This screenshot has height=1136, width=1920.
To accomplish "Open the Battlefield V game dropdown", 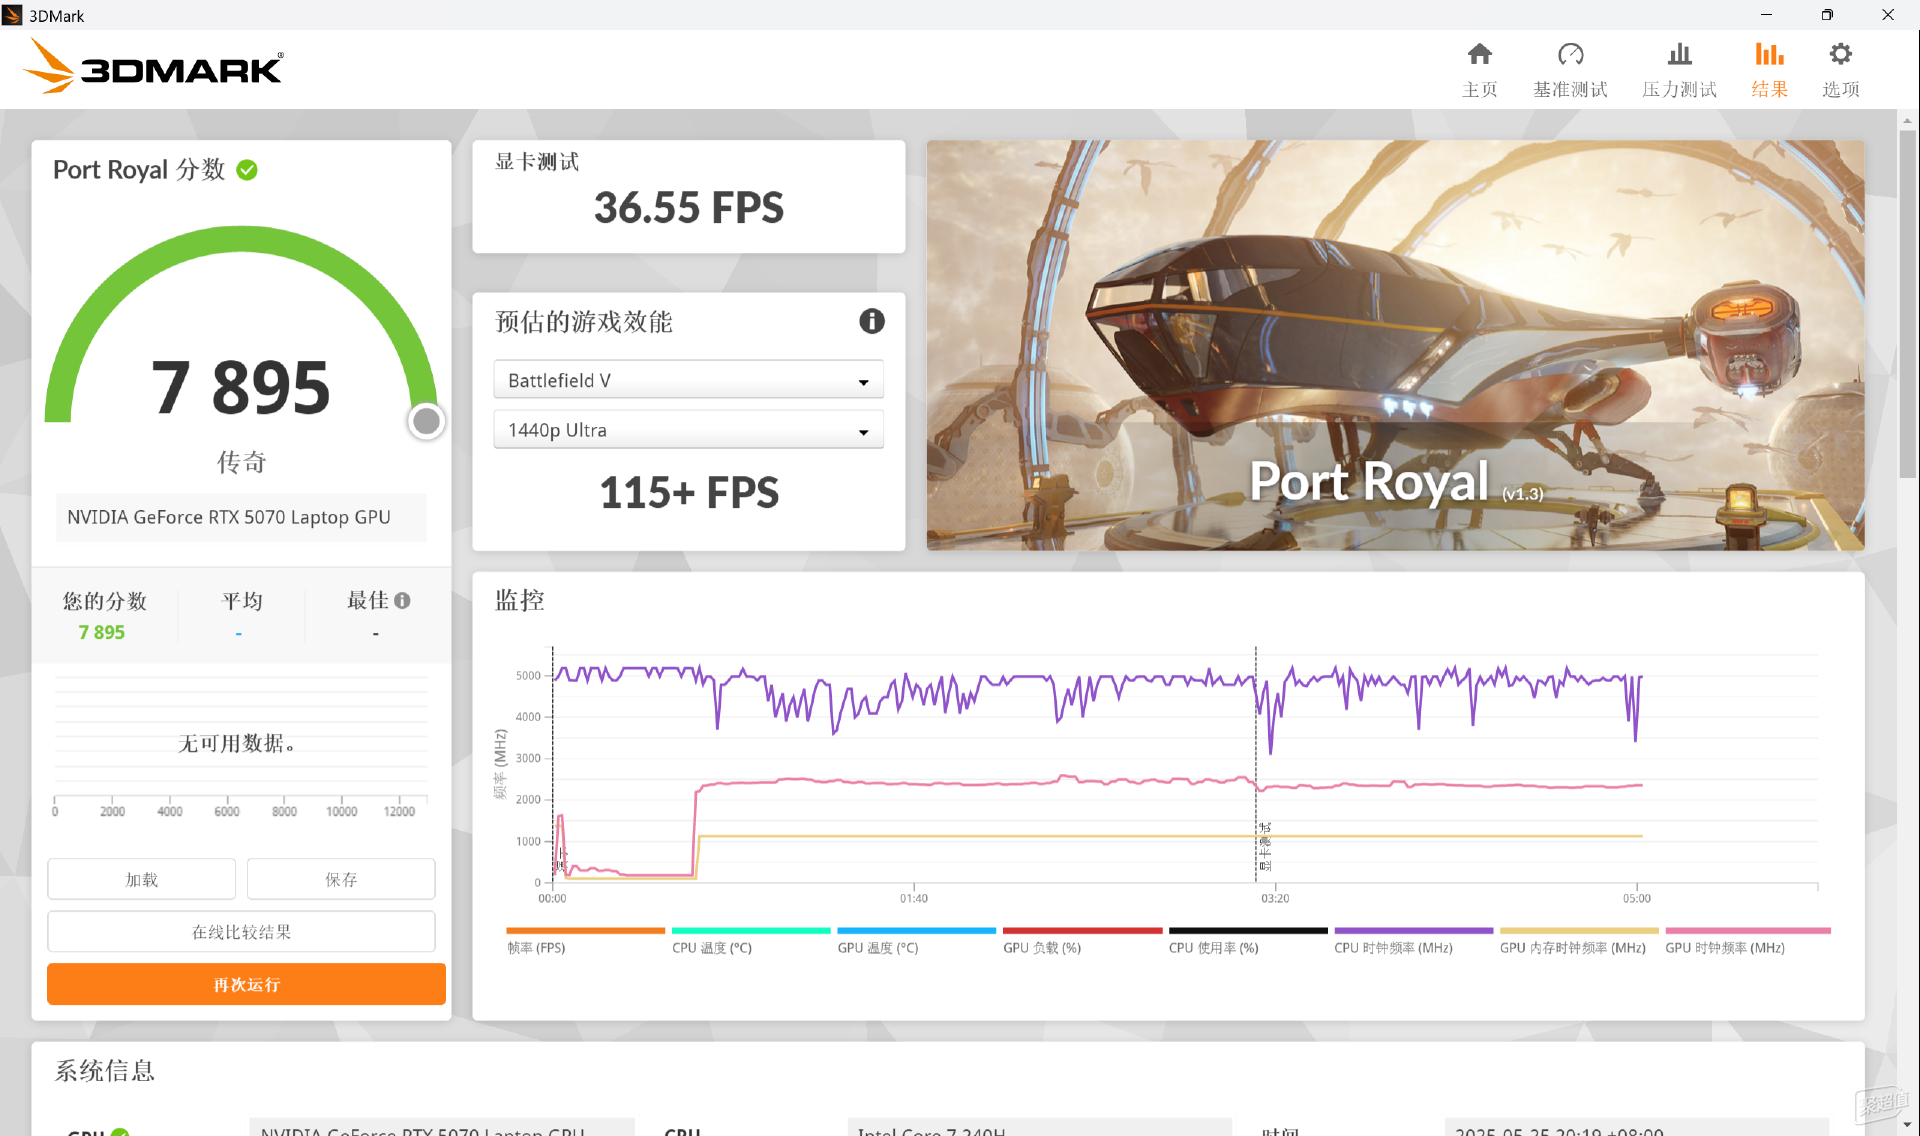I will pos(688,380).
